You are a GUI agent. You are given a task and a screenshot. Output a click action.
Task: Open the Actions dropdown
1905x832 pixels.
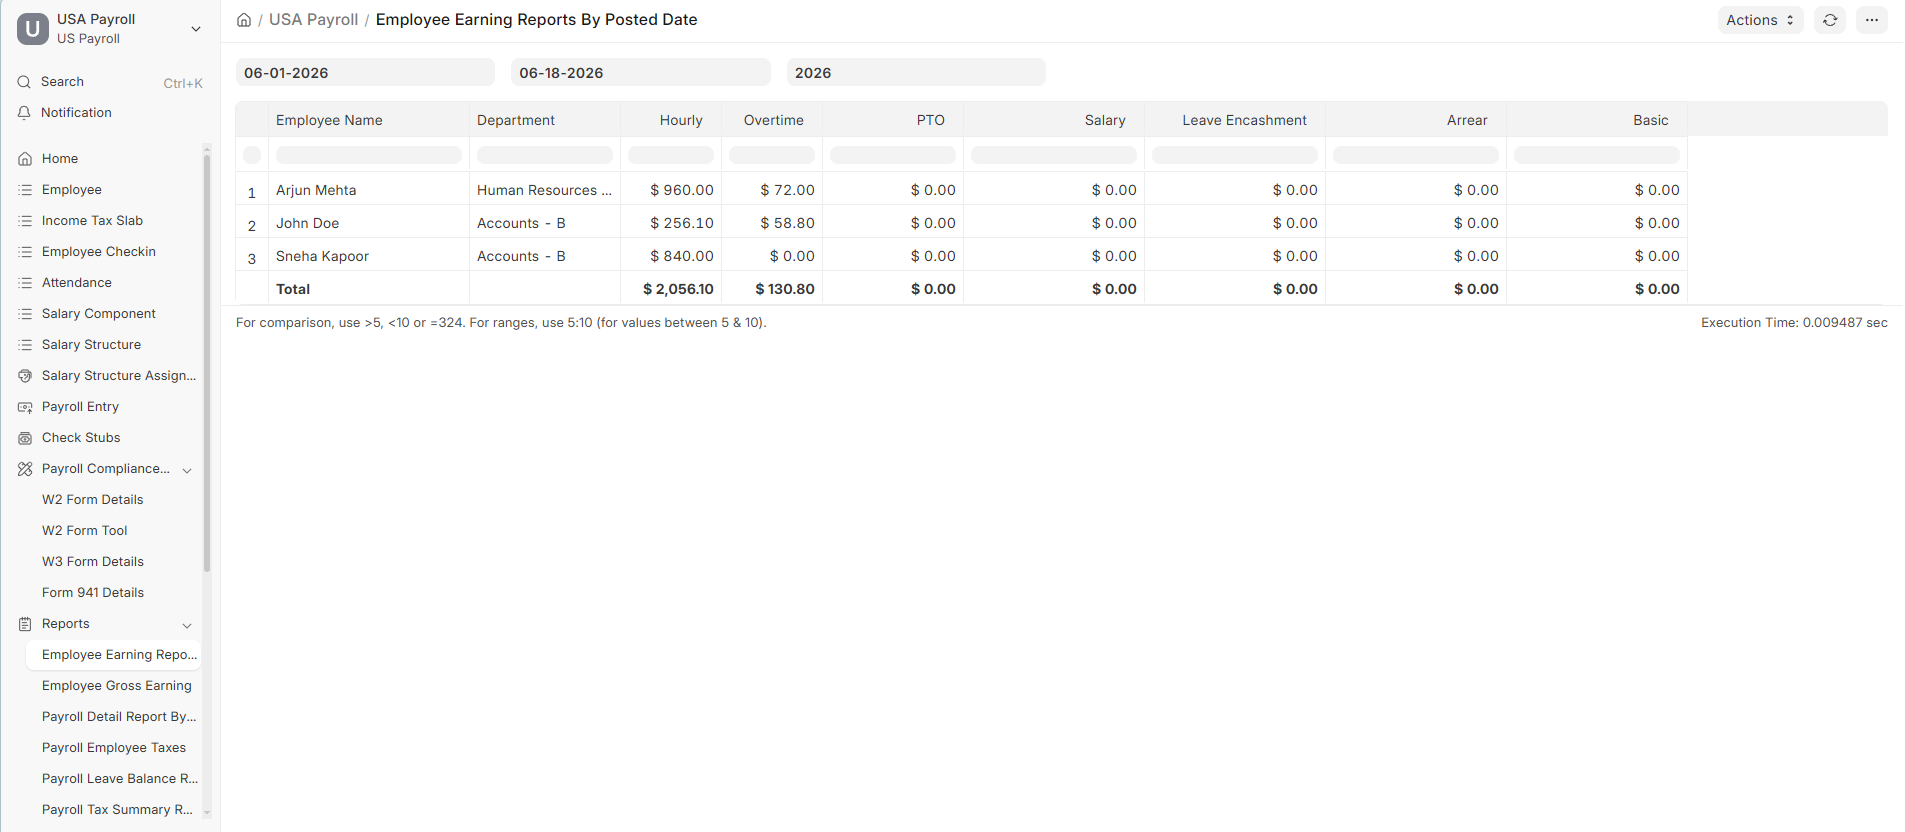[x=1760, y=20]
